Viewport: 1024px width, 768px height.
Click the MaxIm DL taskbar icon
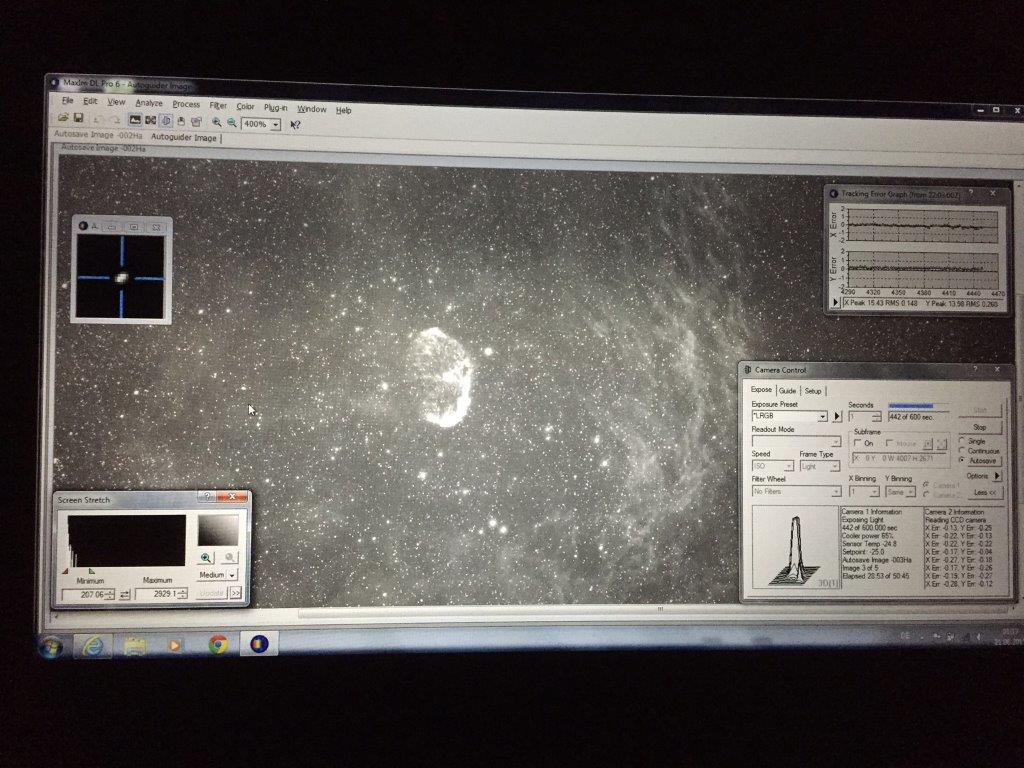tap(259, 644)
